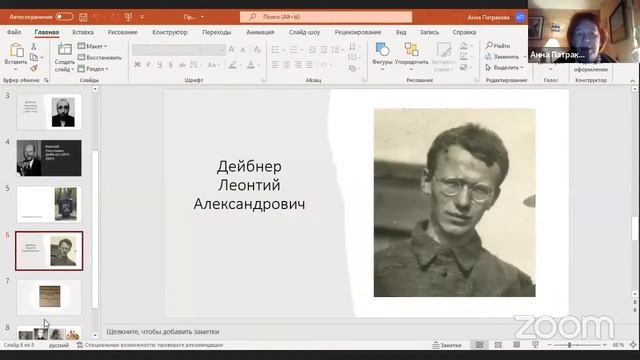The height and width of the screenshot is (360, 640).
Task: Toggle align text right
Action: 298,64
